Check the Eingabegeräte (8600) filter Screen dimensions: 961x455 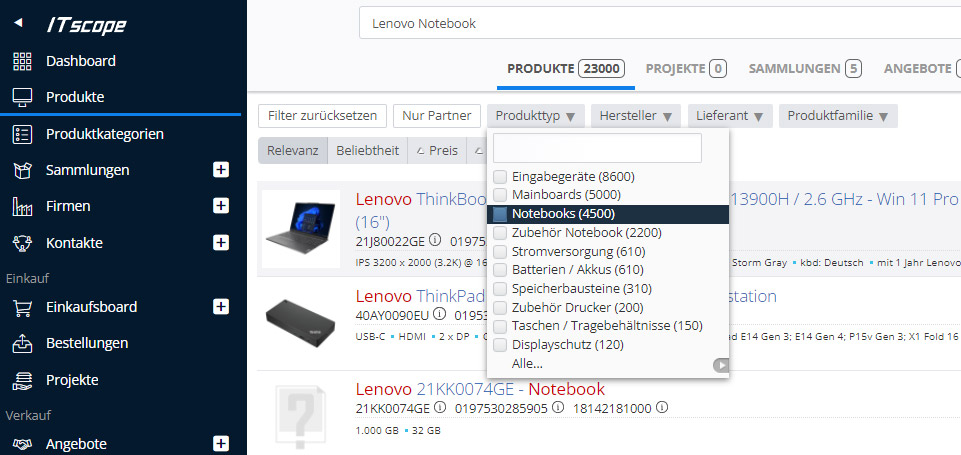tap(500, 177)
